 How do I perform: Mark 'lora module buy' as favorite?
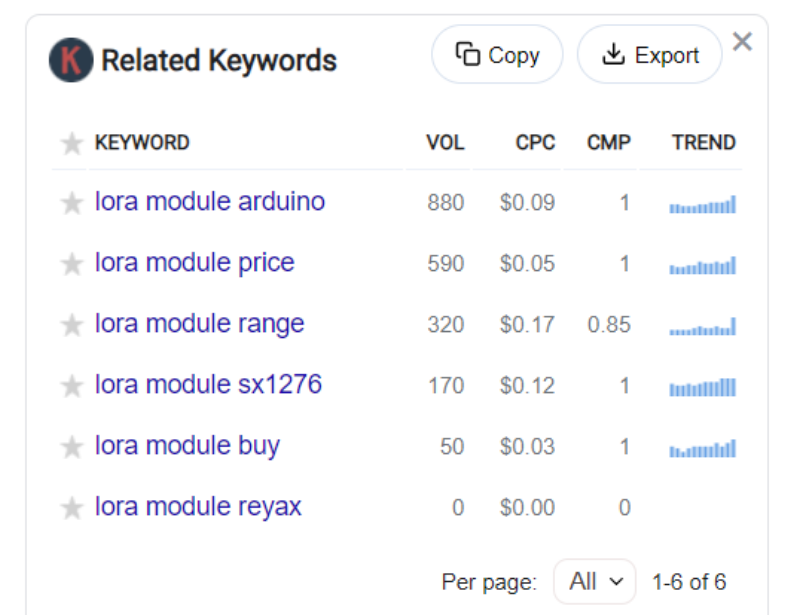tap(71, 447)
